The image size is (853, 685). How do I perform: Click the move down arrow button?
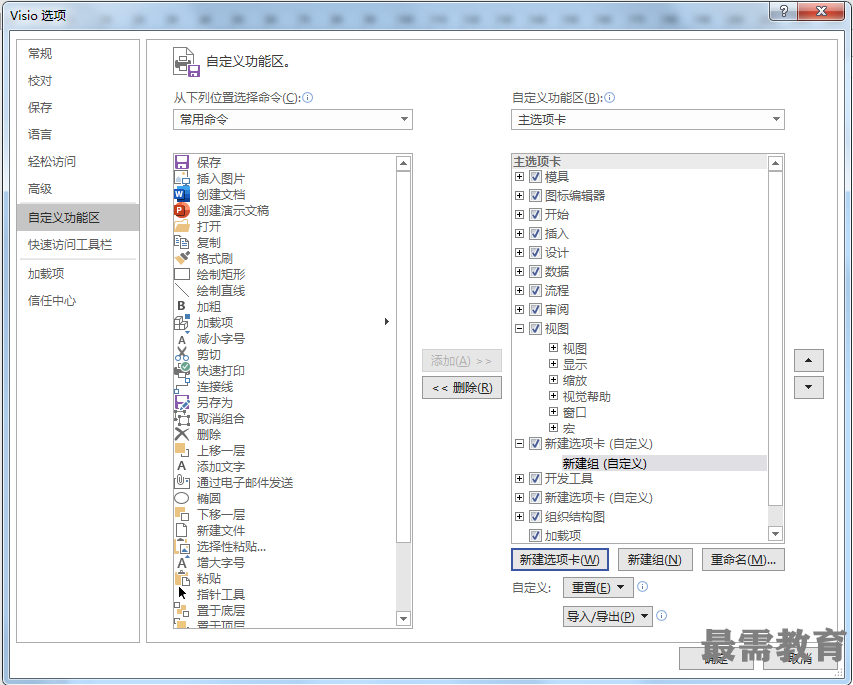click(808, 387)
